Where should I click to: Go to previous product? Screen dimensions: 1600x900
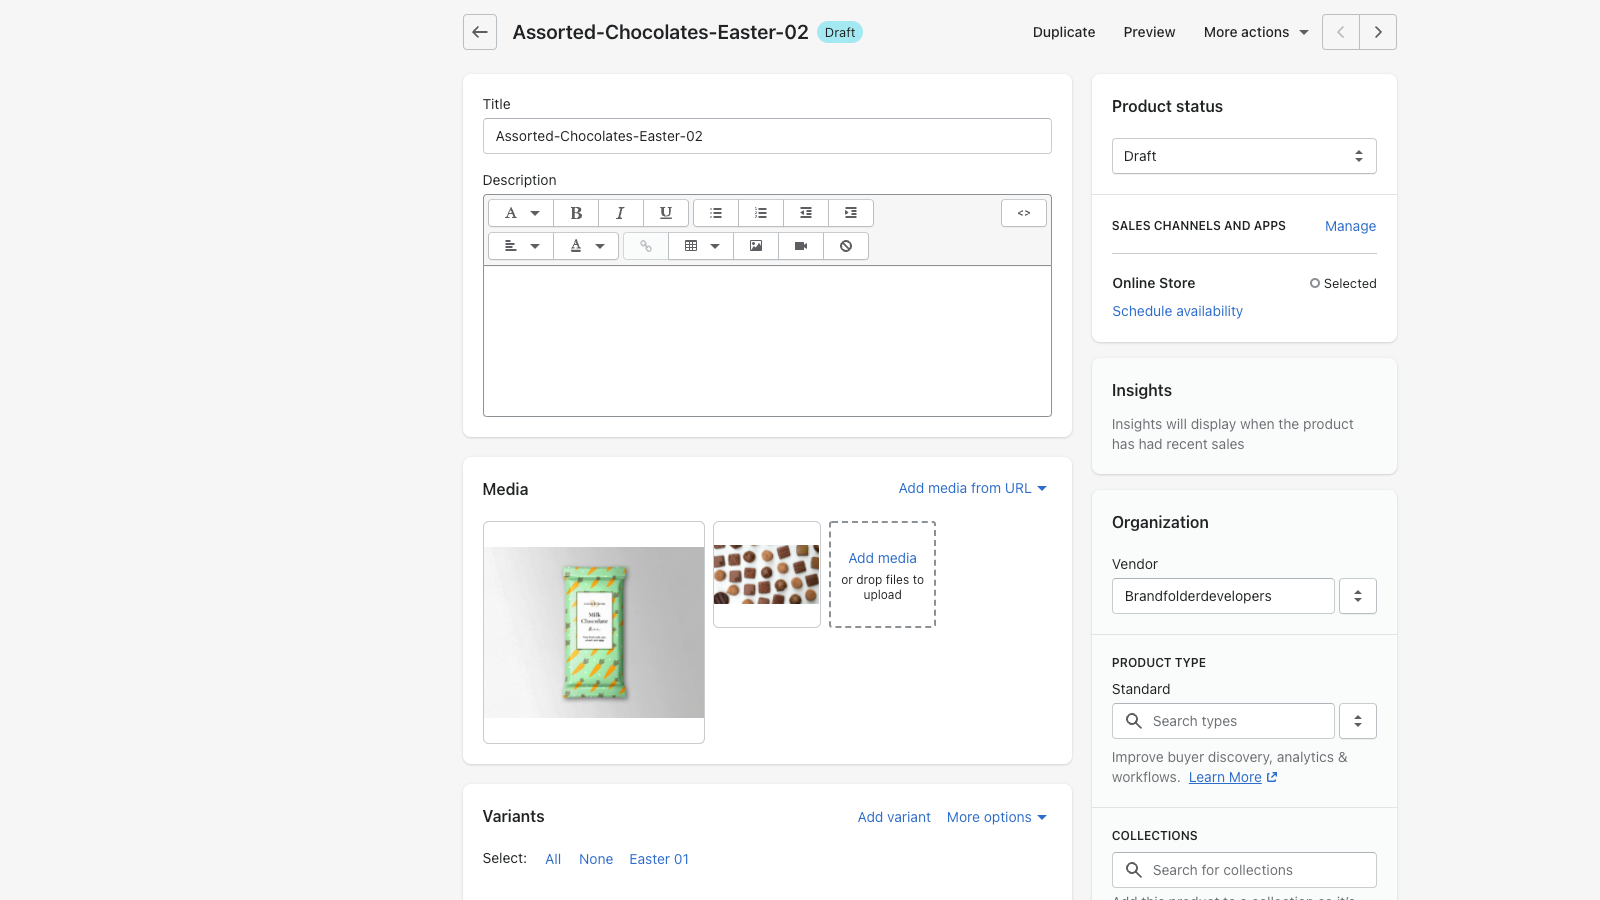(1341, 32)
